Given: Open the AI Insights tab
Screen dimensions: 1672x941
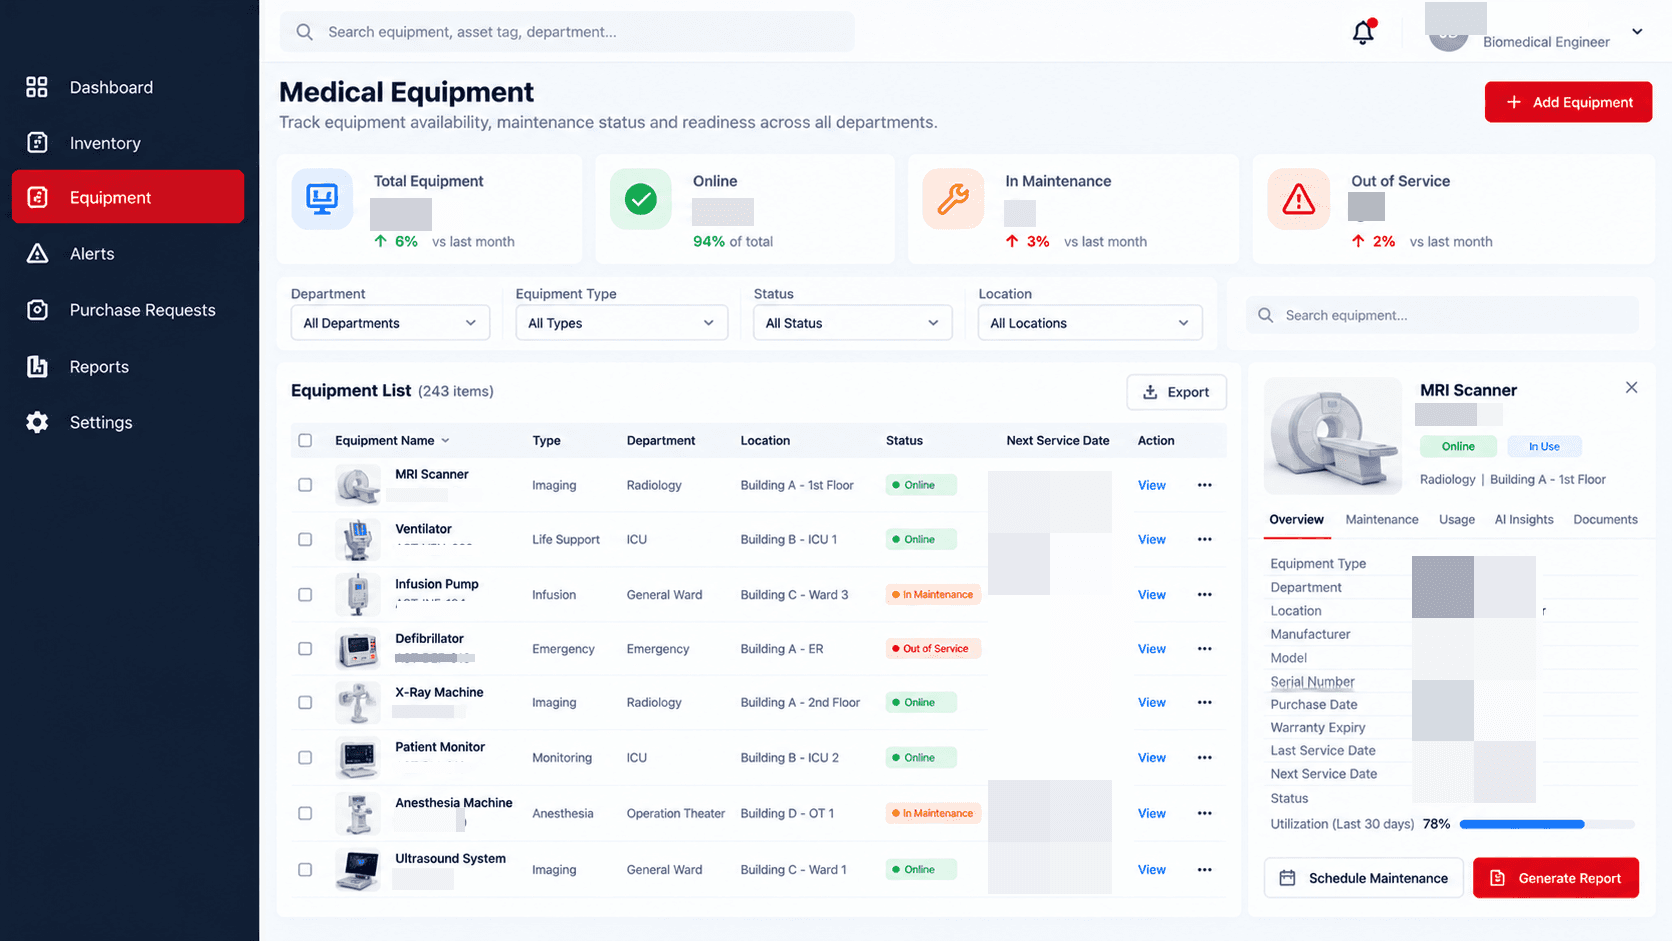Looking at the screenshot, I should click(1524, 519).
